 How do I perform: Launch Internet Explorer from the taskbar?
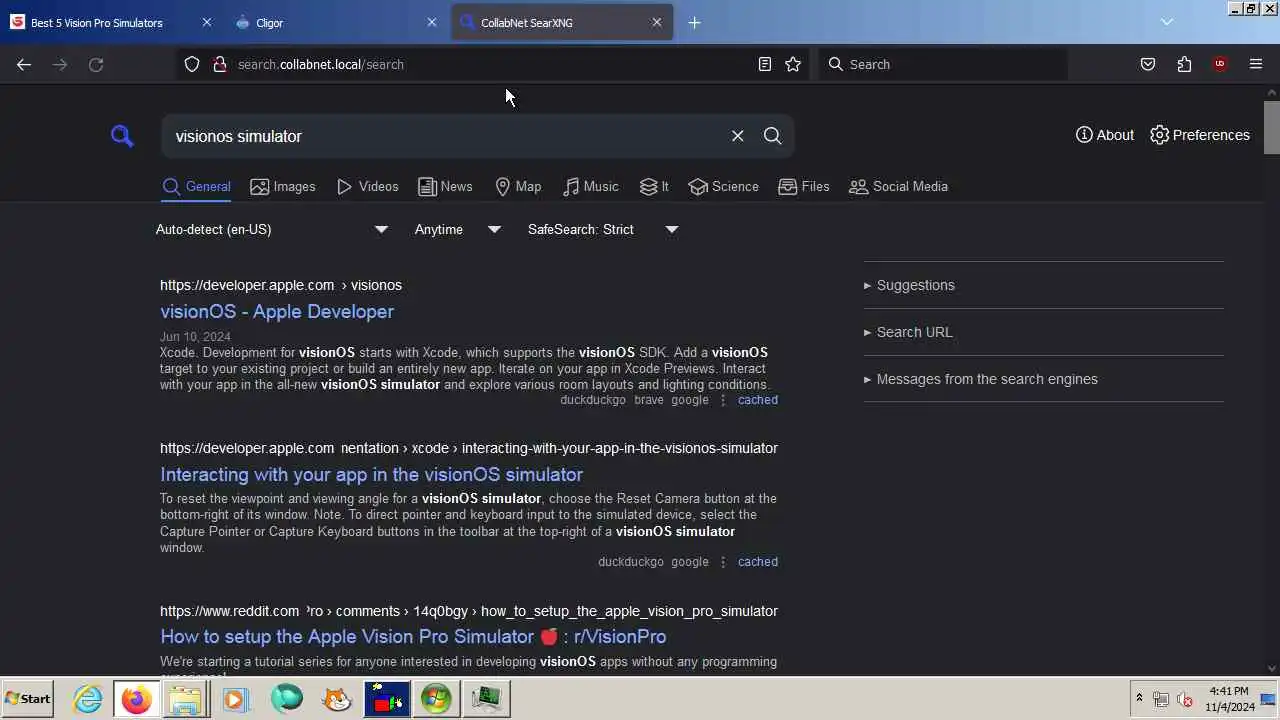point(88,699)
